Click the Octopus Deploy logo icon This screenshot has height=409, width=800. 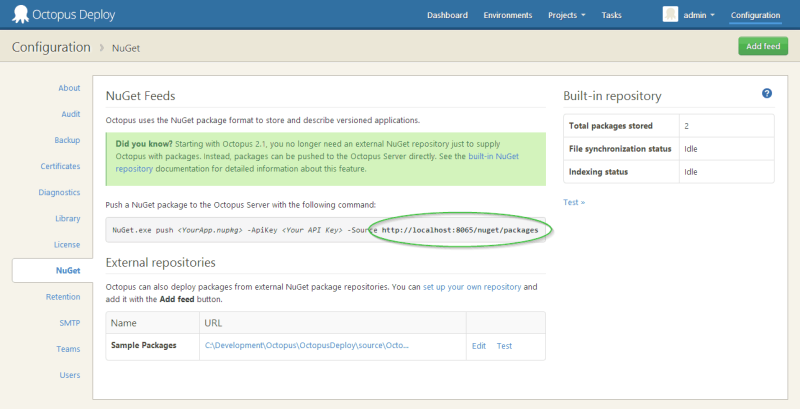pos(19,15)
